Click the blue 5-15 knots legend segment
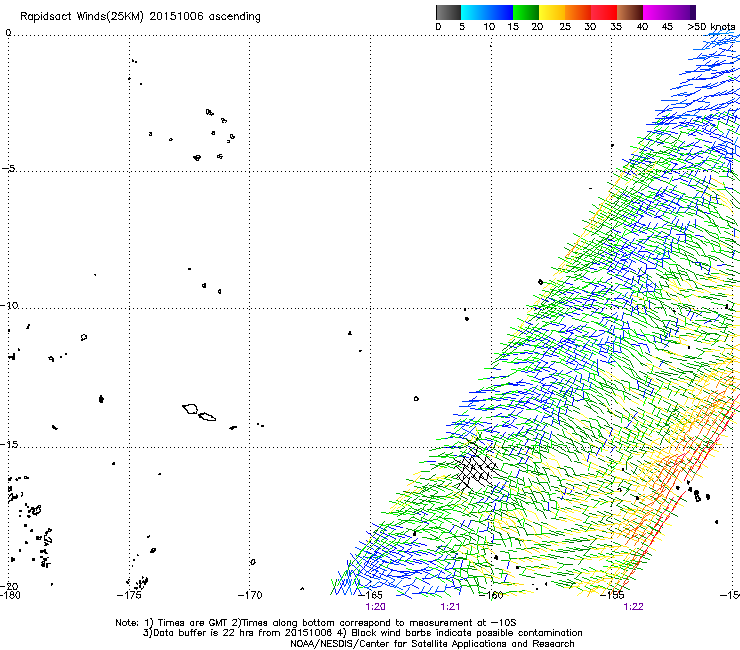Screen dimensions: 740x650 click(x=487, y=12)
